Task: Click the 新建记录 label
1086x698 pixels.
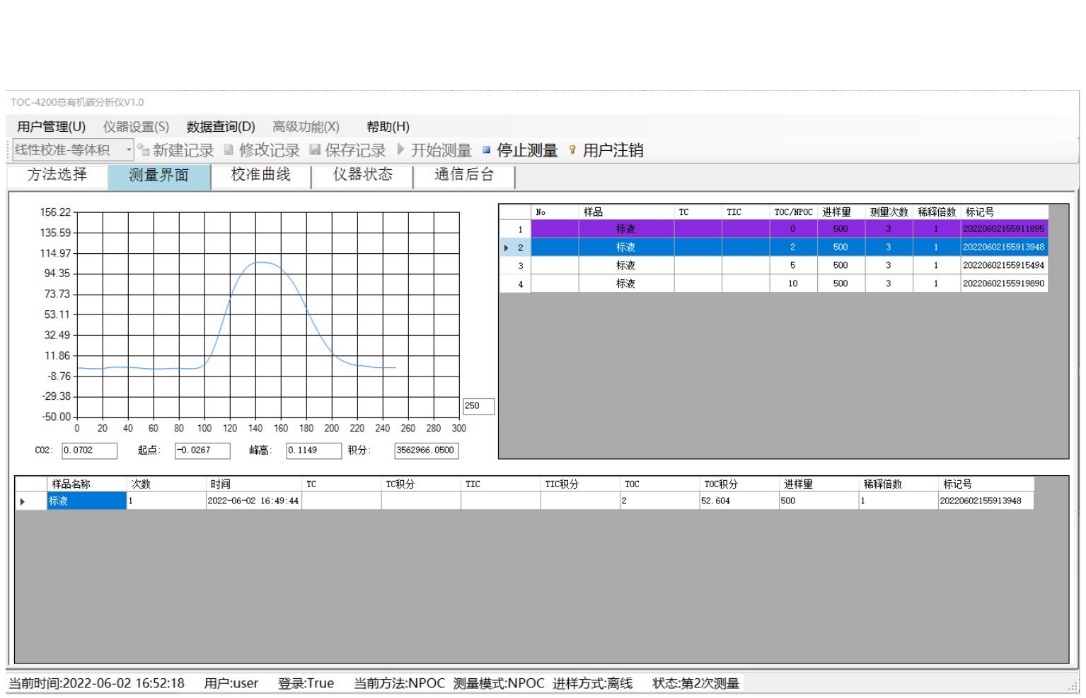Action: tap(184, 150)
